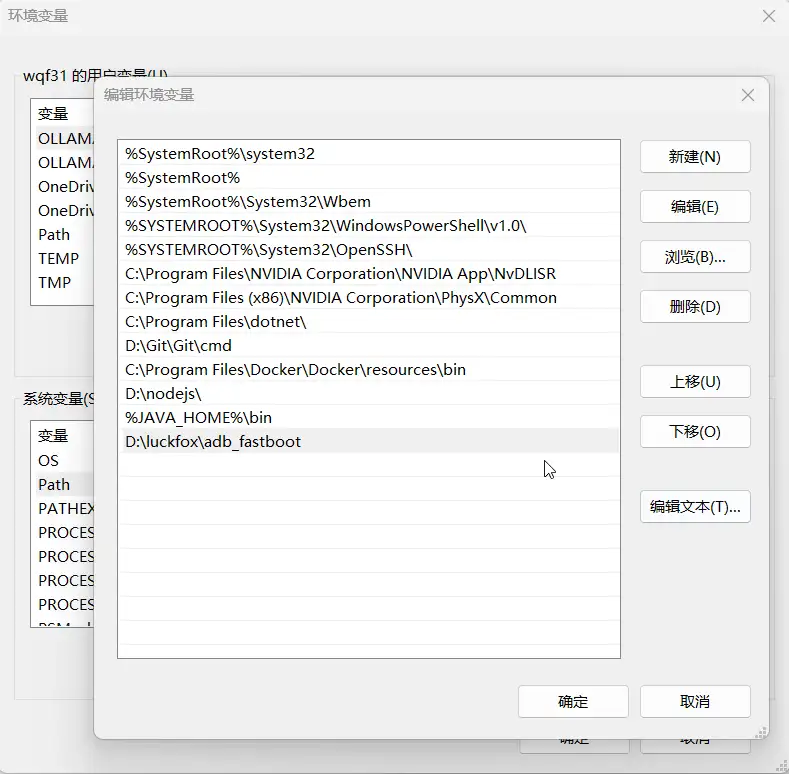Select the OpenSSH path entry

coord(268,250)
